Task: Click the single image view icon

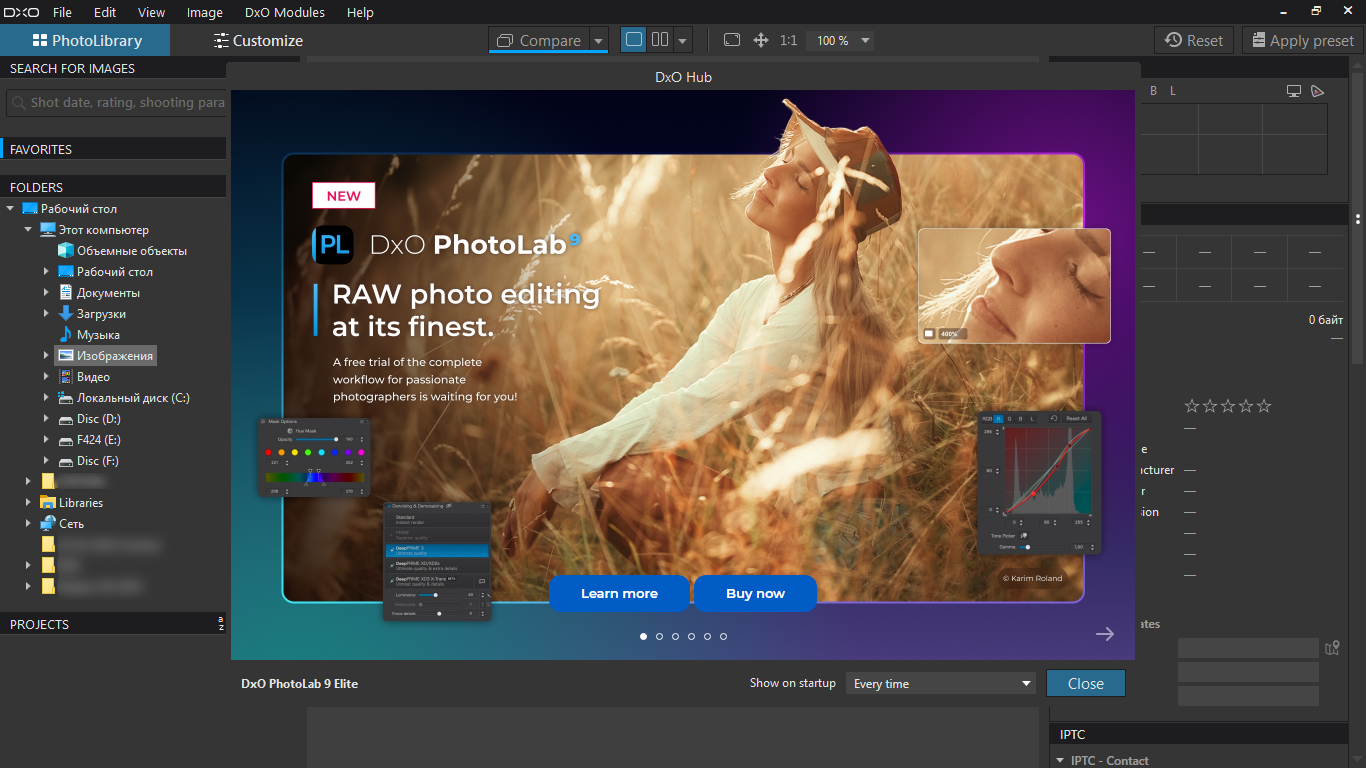Action: click(x=633, y=40)
